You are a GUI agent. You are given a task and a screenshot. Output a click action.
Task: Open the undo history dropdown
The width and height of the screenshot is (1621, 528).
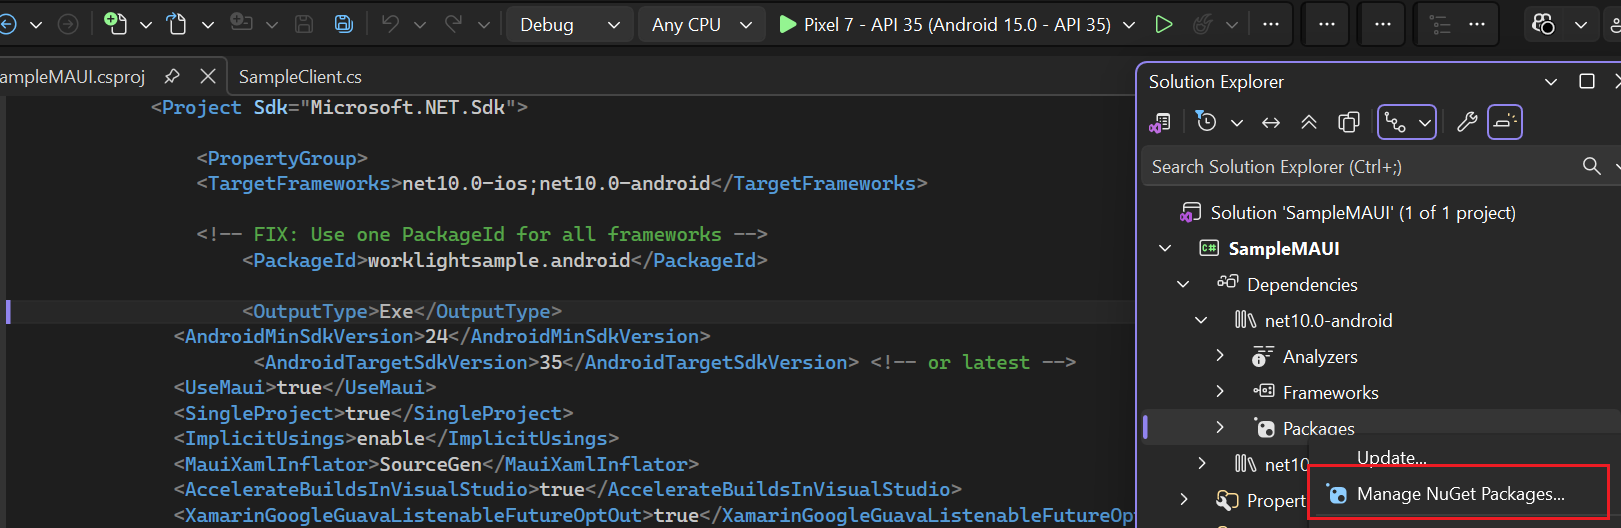420,24
